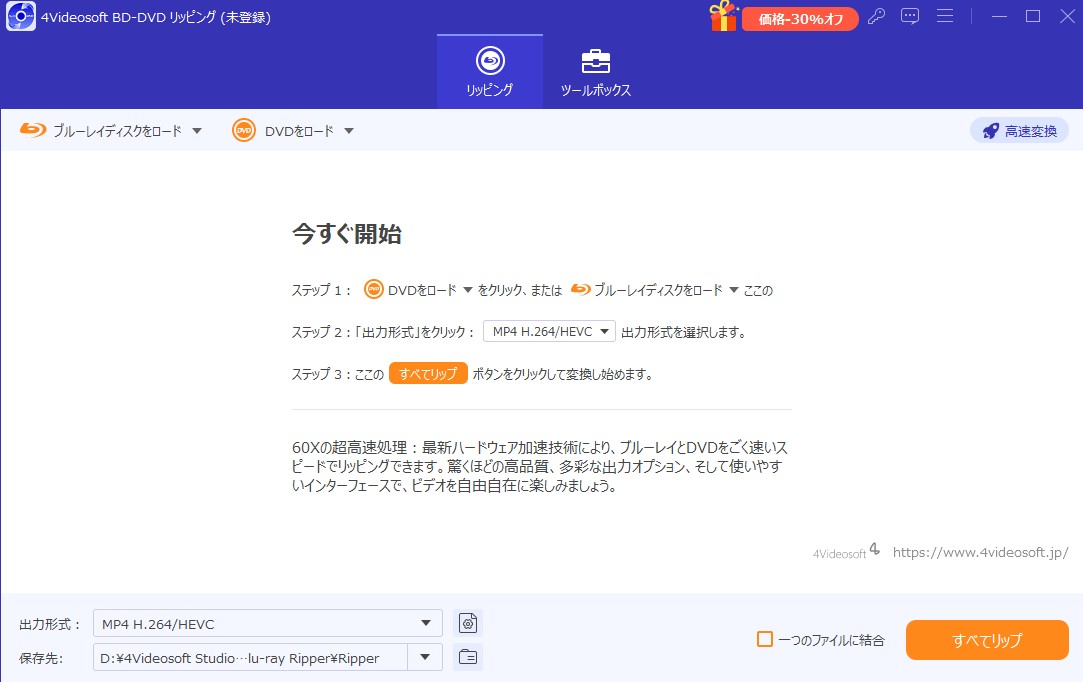The height and width of the screenshot is (682, 1083).
Task: Open the 出力形式 MP4 H.264/HEVC combo box
Action: pos(267,623)
